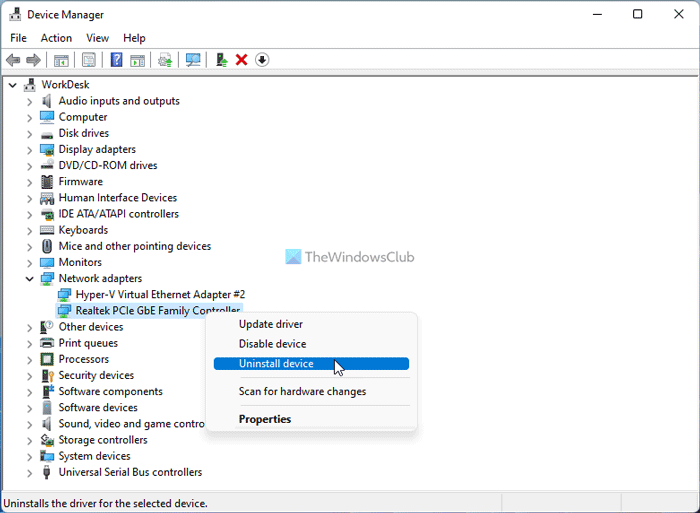The width and height of the screenshot is (700, 513).
Task: Click the Show/Hide Action Pane toolbar icon
Action: 138,60
